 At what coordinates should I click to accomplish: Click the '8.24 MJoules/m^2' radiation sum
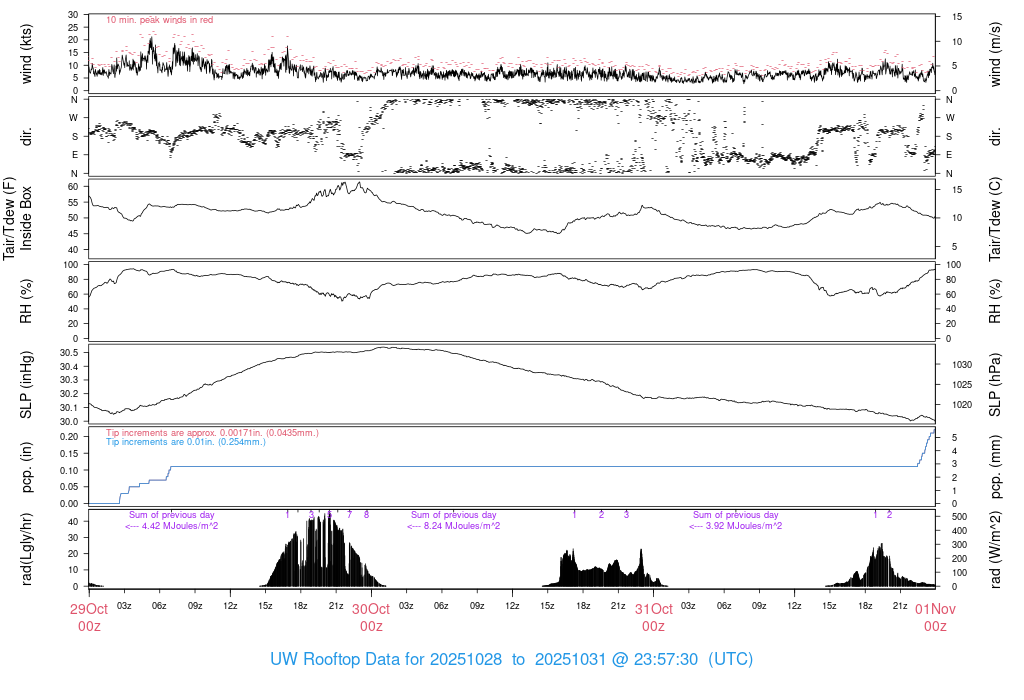tap(462, 526)
